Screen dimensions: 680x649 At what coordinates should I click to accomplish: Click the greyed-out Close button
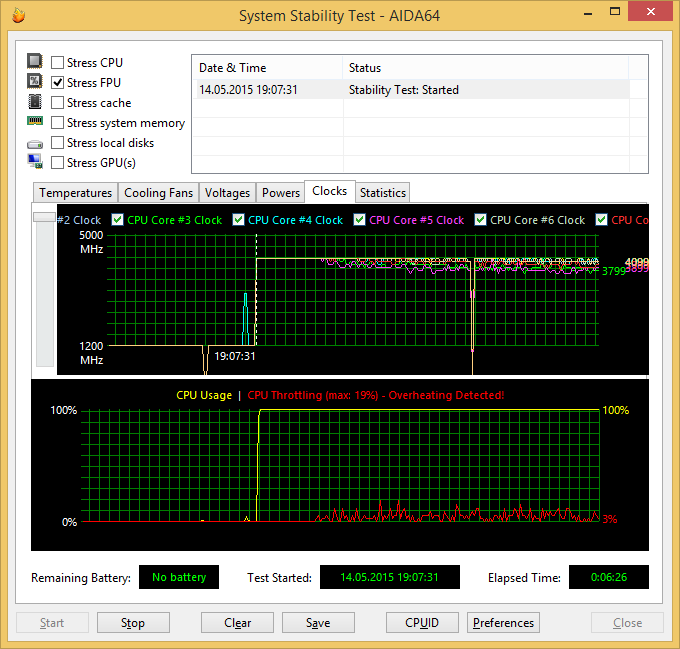pyautogui.click(x=627, y=623)
